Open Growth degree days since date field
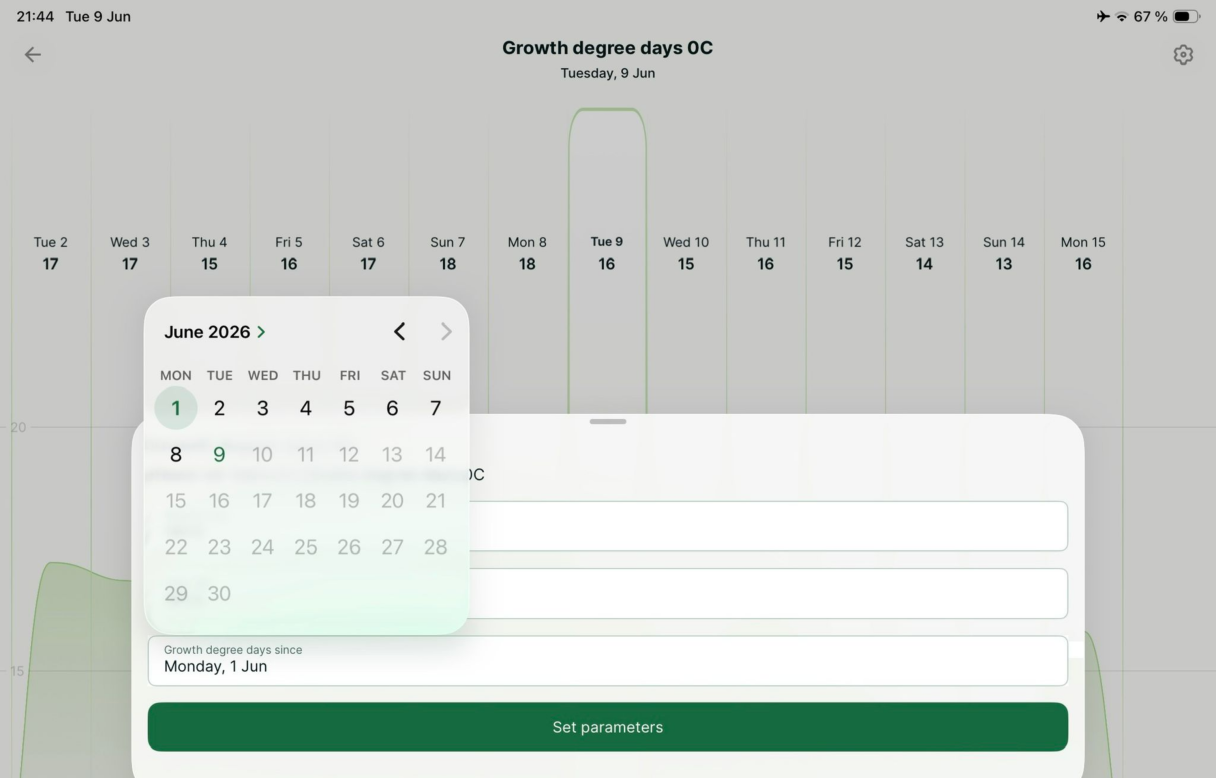Image resolution: width=1216 pixels, height=778 pixels. (608, 660)
